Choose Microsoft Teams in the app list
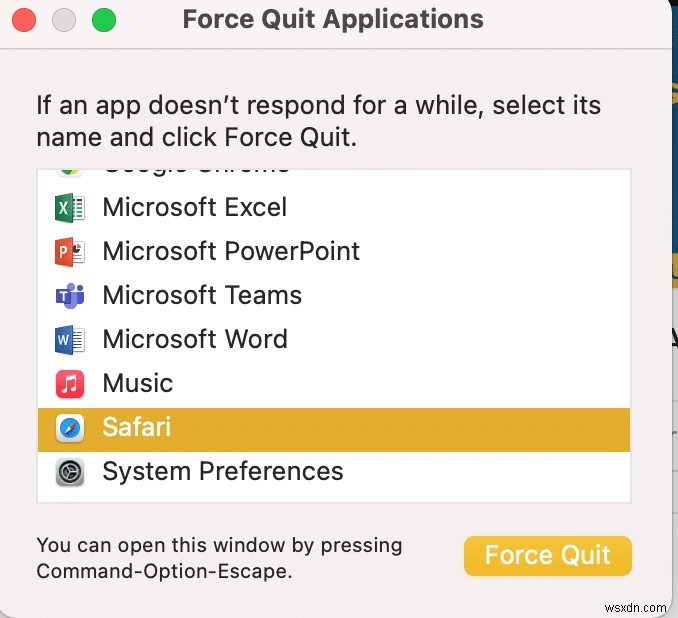This screenshot has width=678, height=618. pos(202,296)
